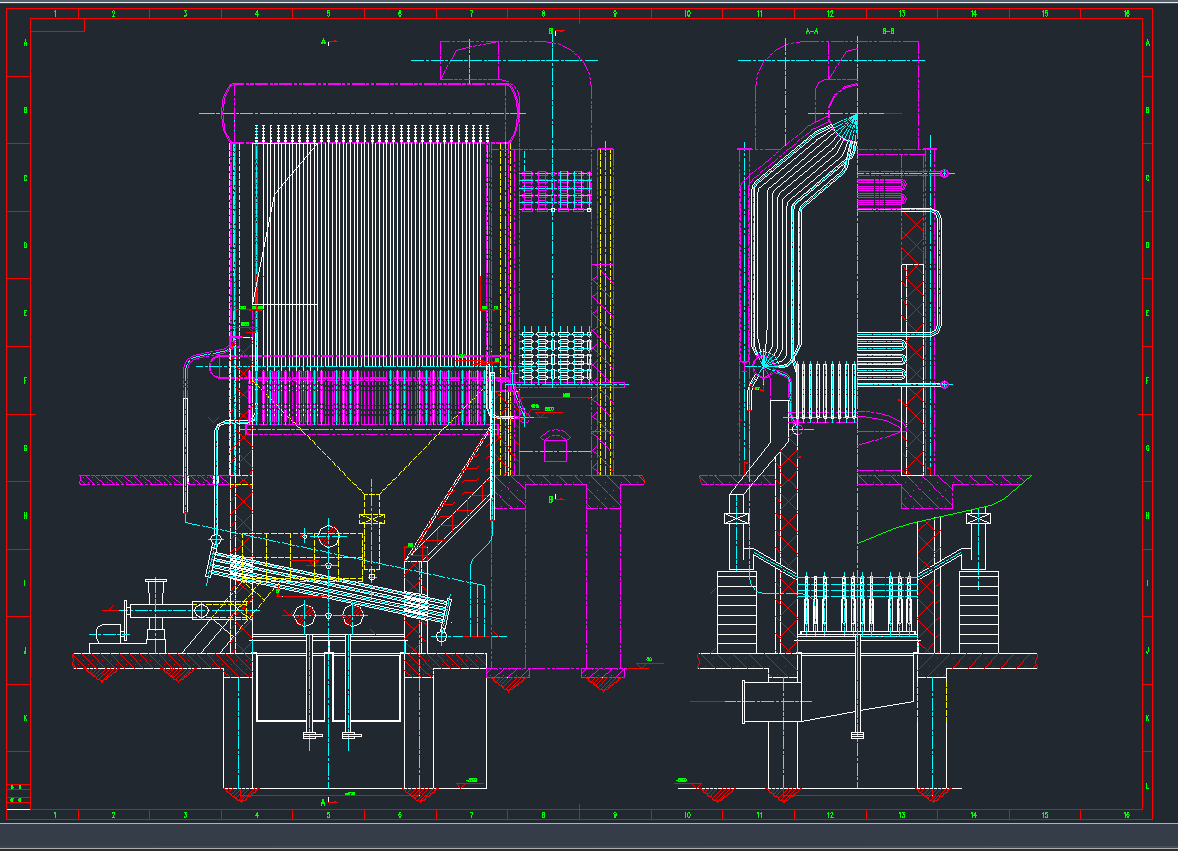Select the title block in the bottom-left corner
Viewport: 1178px width, 851px height.
(17, 795)
